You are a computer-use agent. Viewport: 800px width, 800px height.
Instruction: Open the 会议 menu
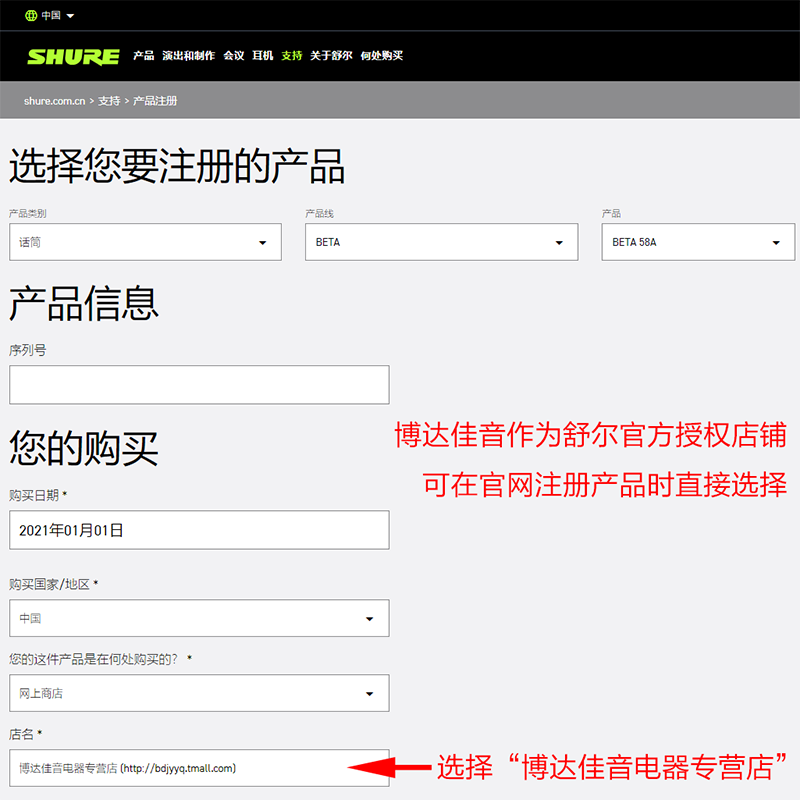coord(234,56)
